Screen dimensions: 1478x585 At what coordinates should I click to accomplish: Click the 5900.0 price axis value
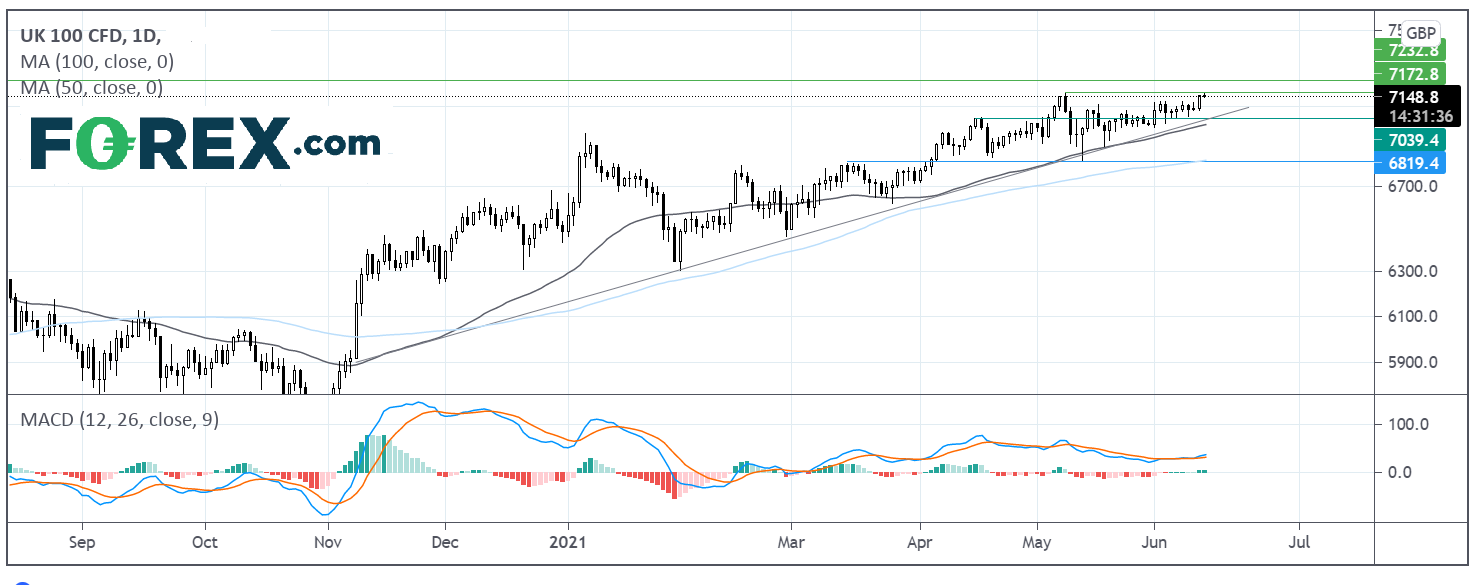tap(1411, 362)
